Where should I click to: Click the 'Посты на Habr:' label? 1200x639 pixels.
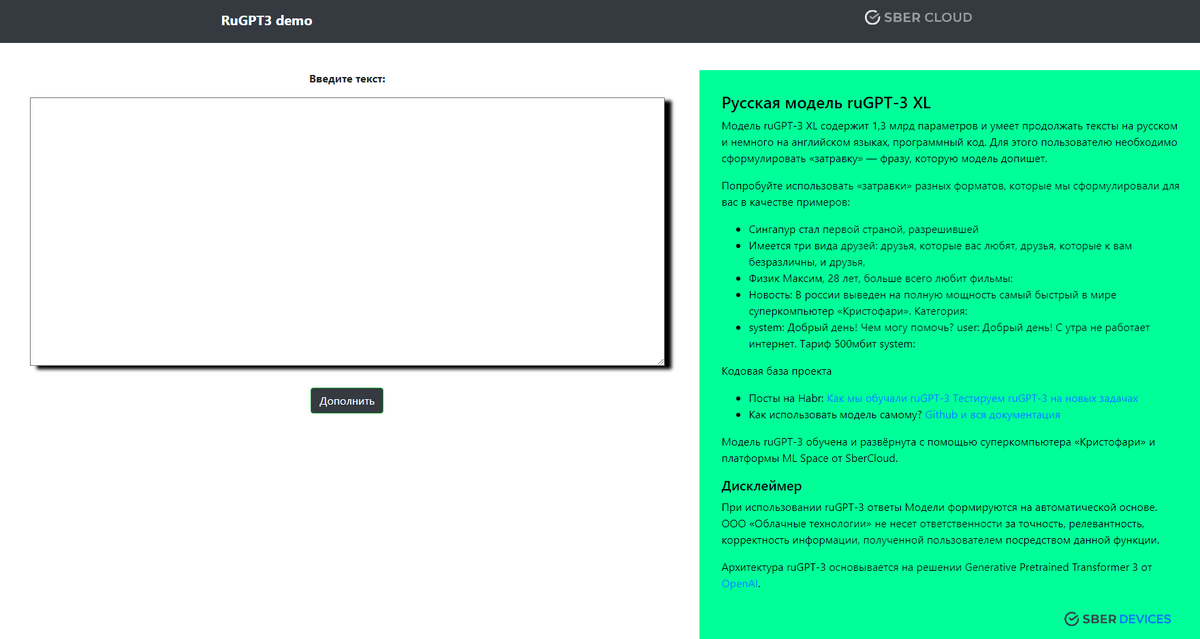(786, 398)
